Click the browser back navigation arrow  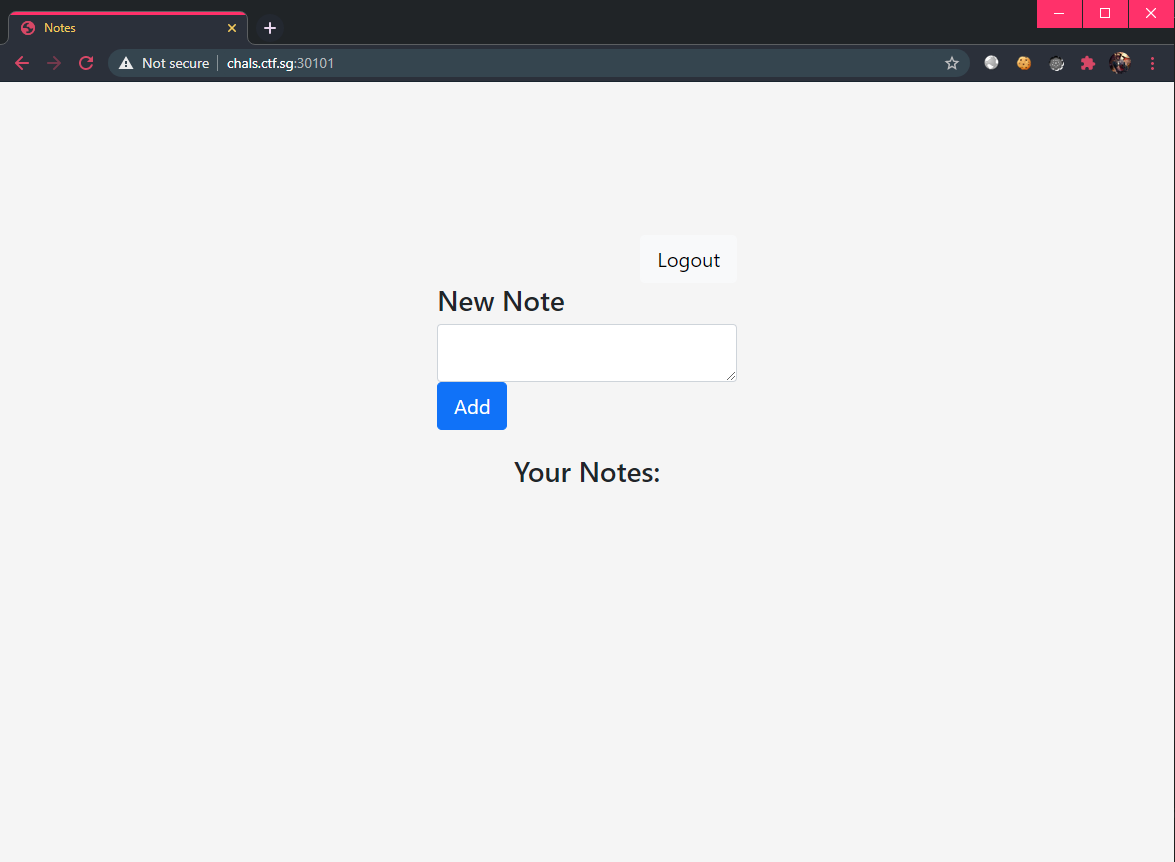(22, 62)
